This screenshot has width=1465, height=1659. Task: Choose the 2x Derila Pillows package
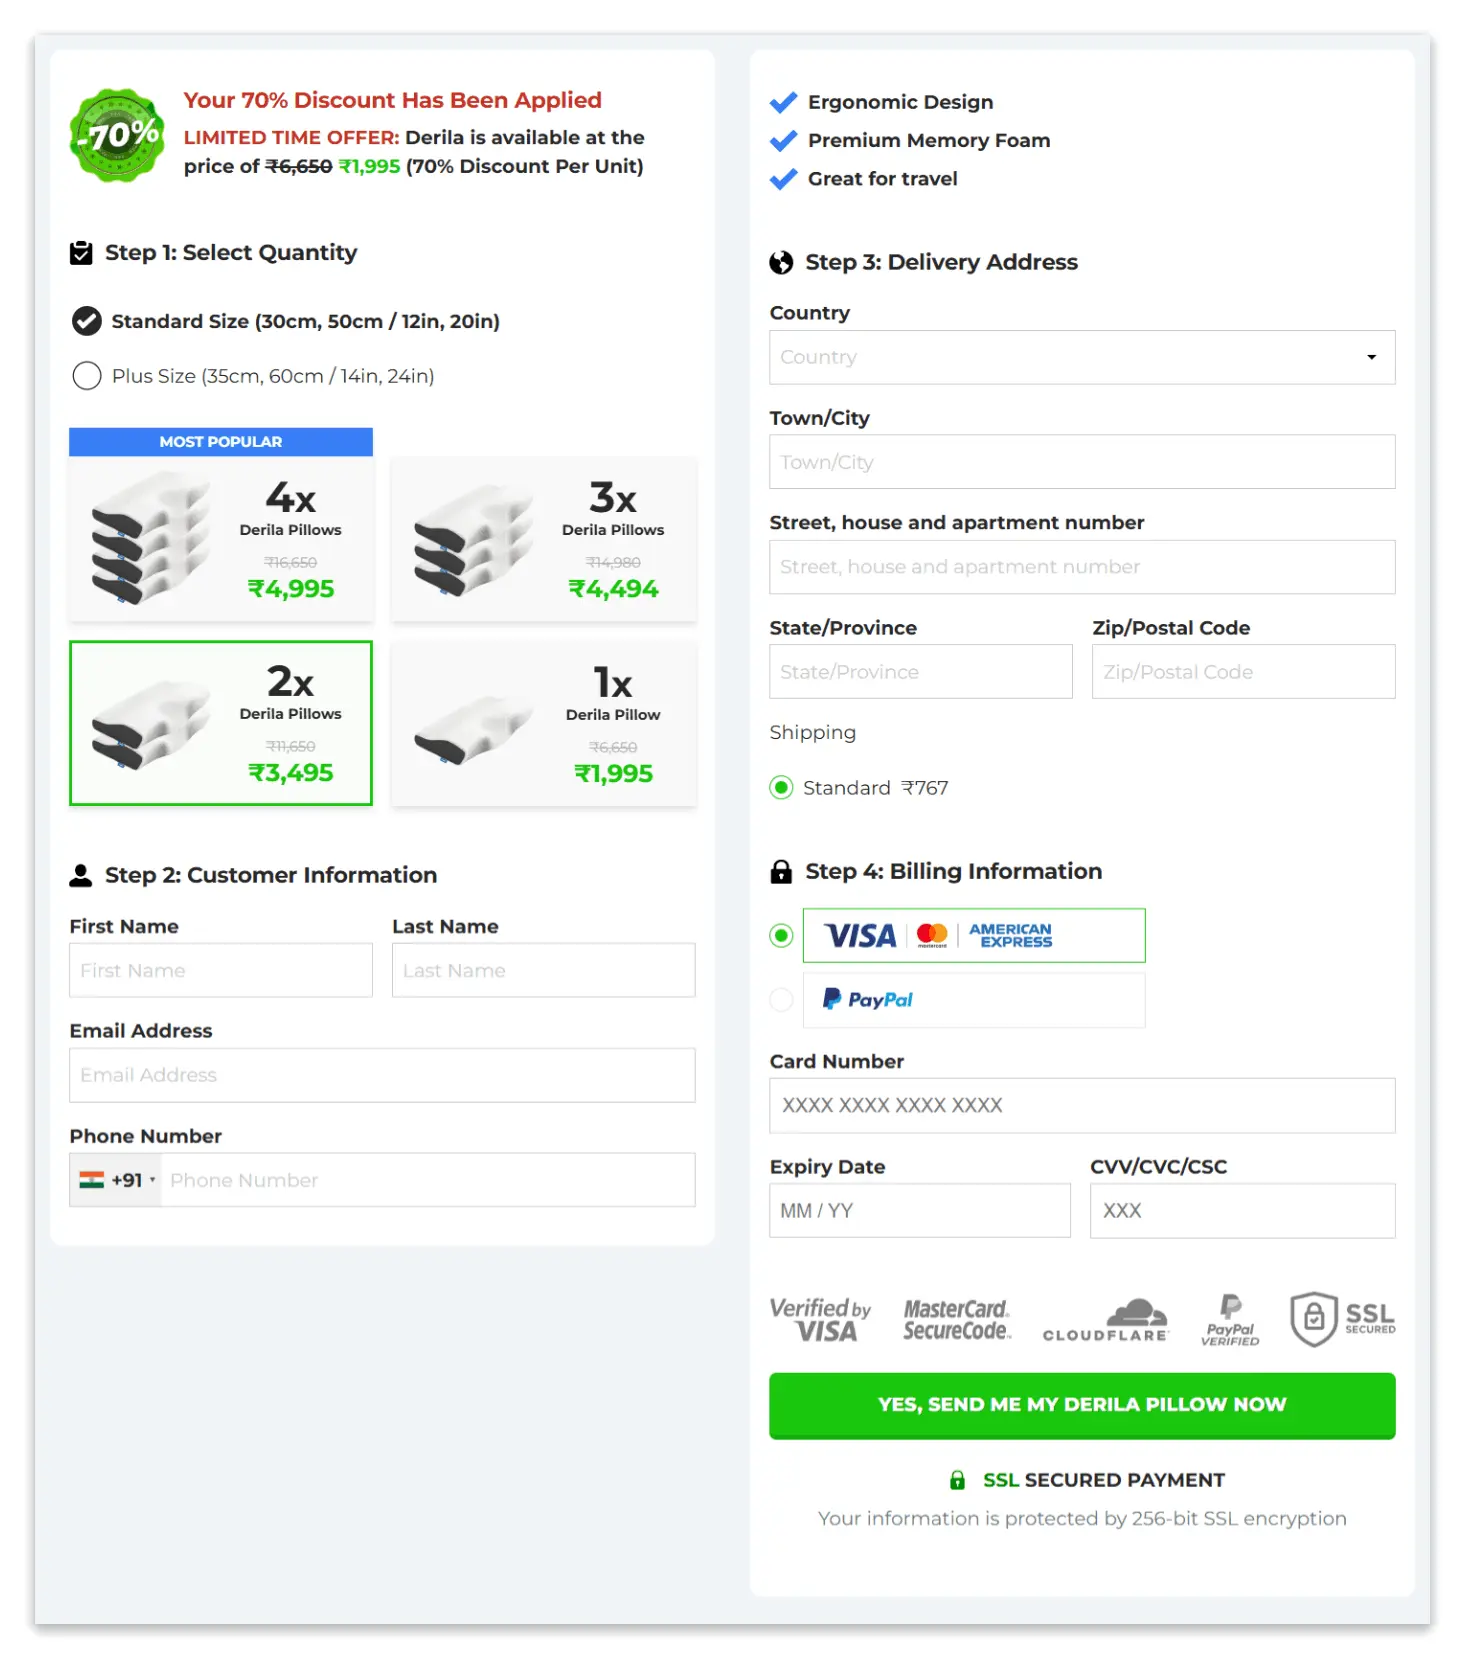click(221, 723)
